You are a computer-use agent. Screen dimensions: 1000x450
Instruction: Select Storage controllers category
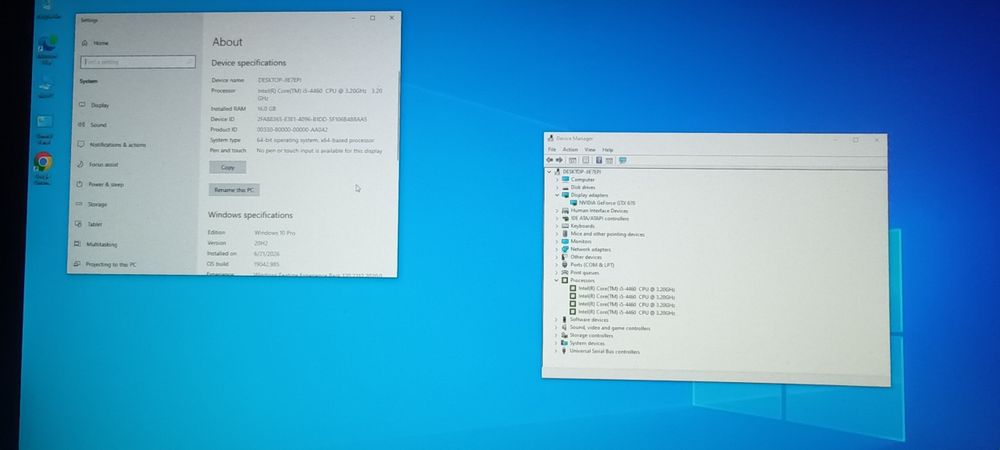[x=587, y=335]
